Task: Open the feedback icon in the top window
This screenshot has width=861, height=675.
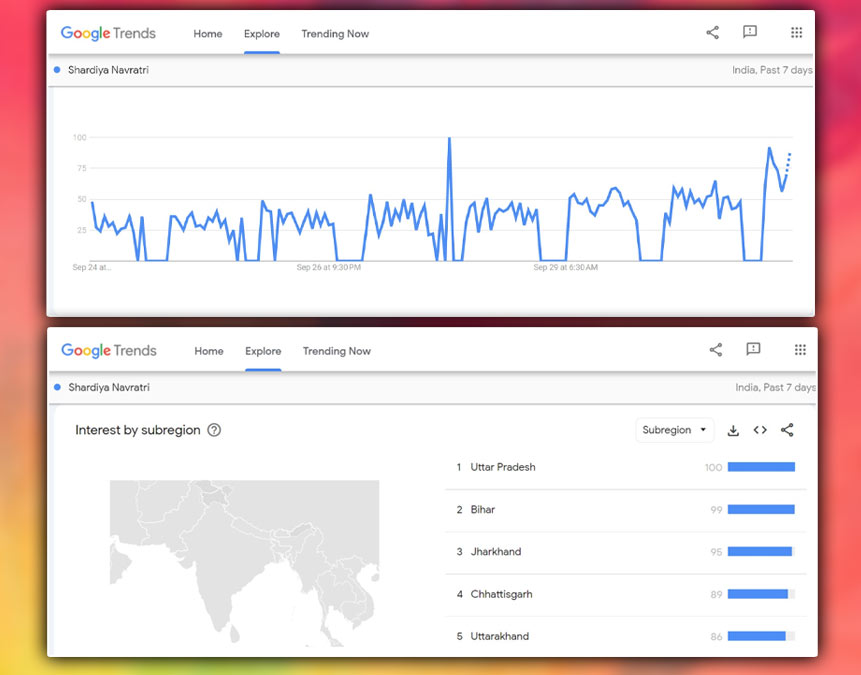Action: click(750, 32)
